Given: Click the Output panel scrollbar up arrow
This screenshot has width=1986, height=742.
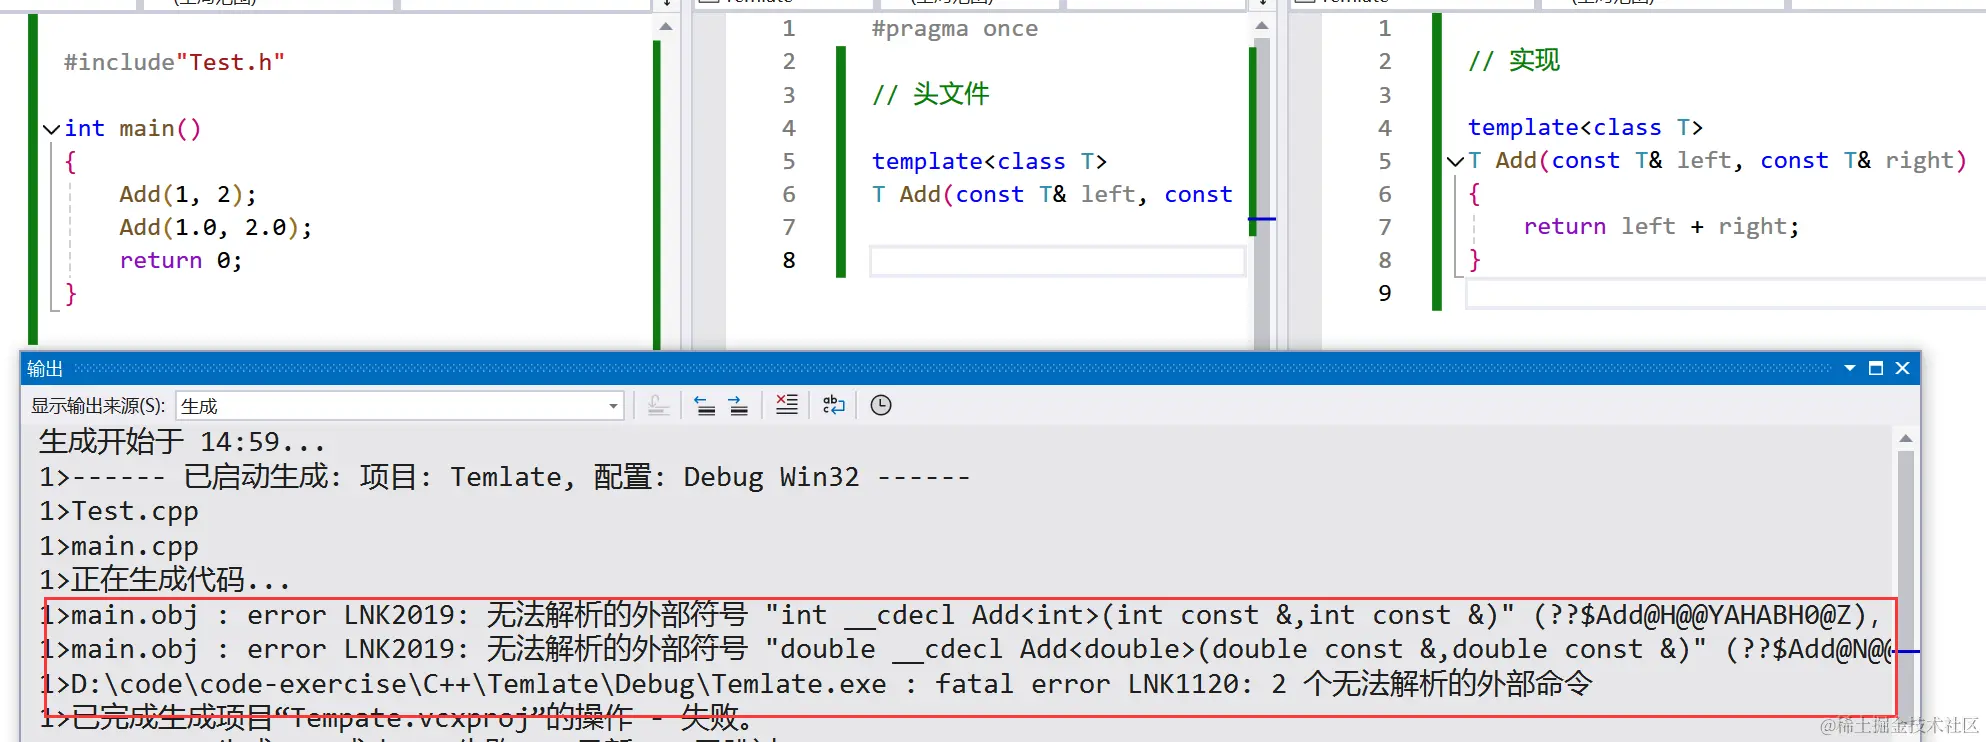Looking at the screenshot, I should pyautogui.click(x=1906, y=438).
